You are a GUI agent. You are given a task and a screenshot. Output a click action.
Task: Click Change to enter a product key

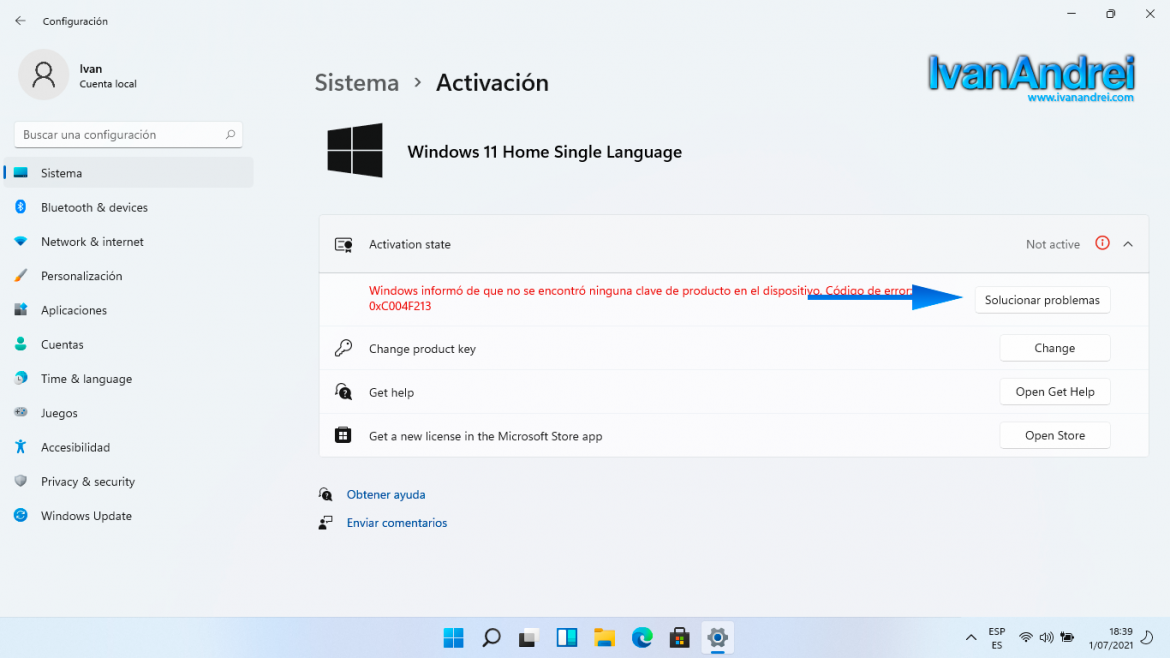[1054, 347]
